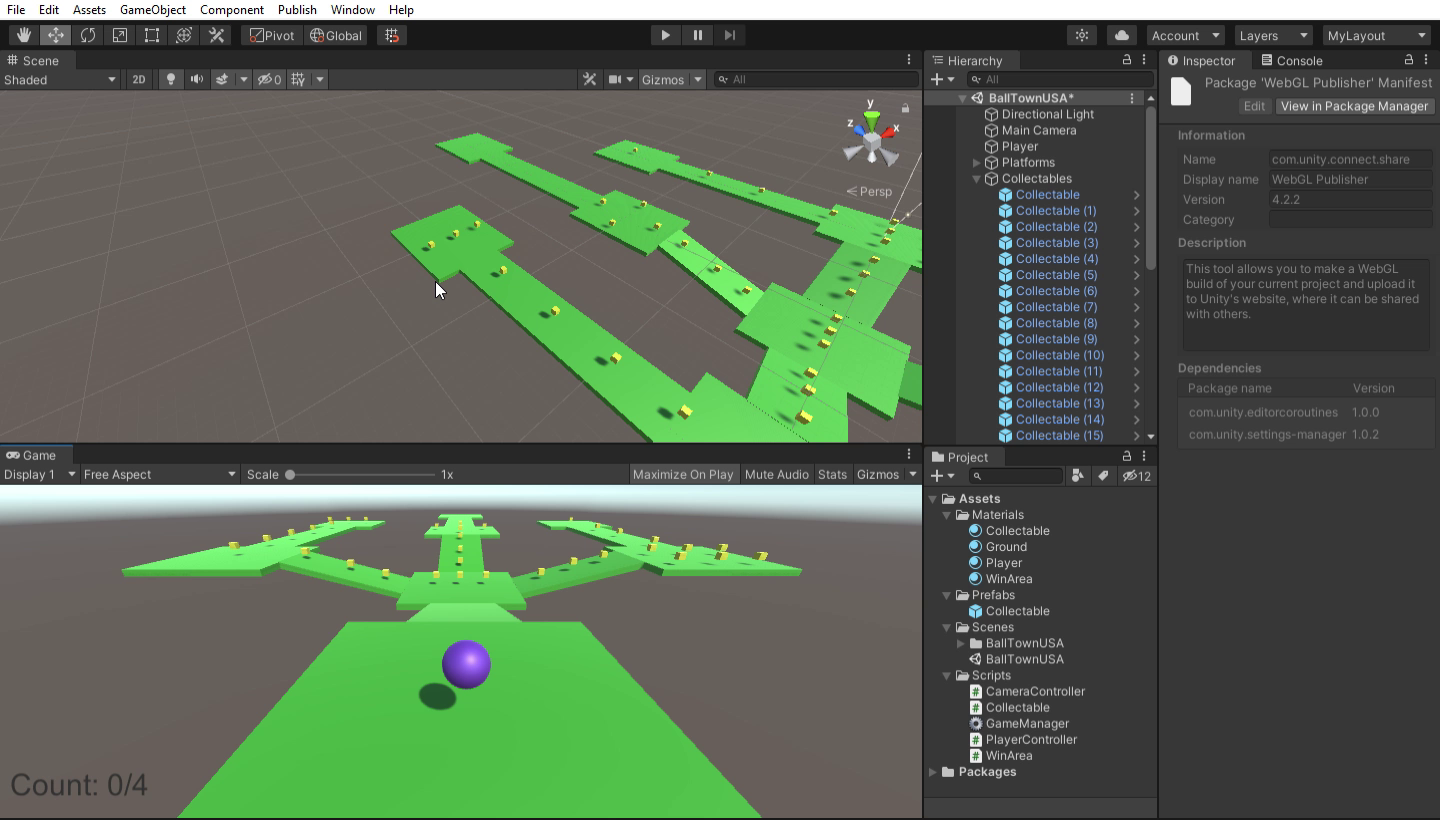Screen dimensions: 1440x820
Task: Open the GameObject menu
Action: (x=151, y=10)
